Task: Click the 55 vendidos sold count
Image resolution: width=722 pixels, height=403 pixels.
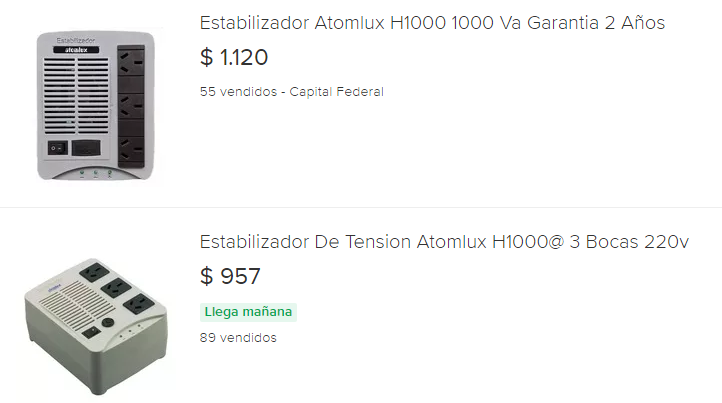Action: tap(239, 92)
